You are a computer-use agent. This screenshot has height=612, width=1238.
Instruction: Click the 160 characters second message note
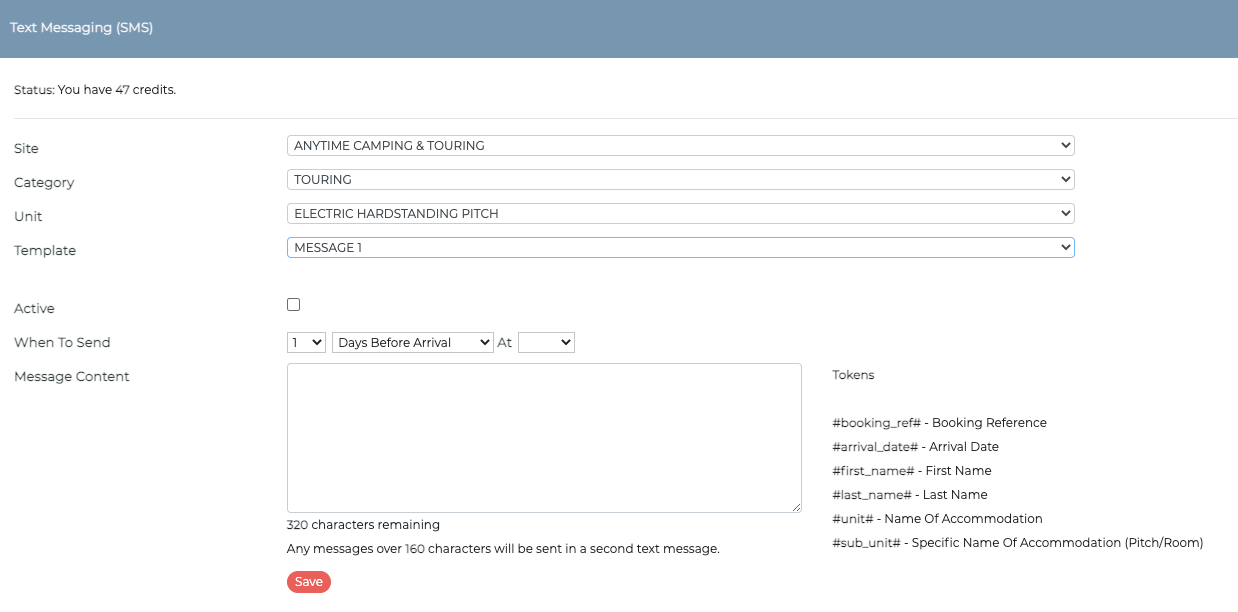pyautogui.click(x=503, y=549)
